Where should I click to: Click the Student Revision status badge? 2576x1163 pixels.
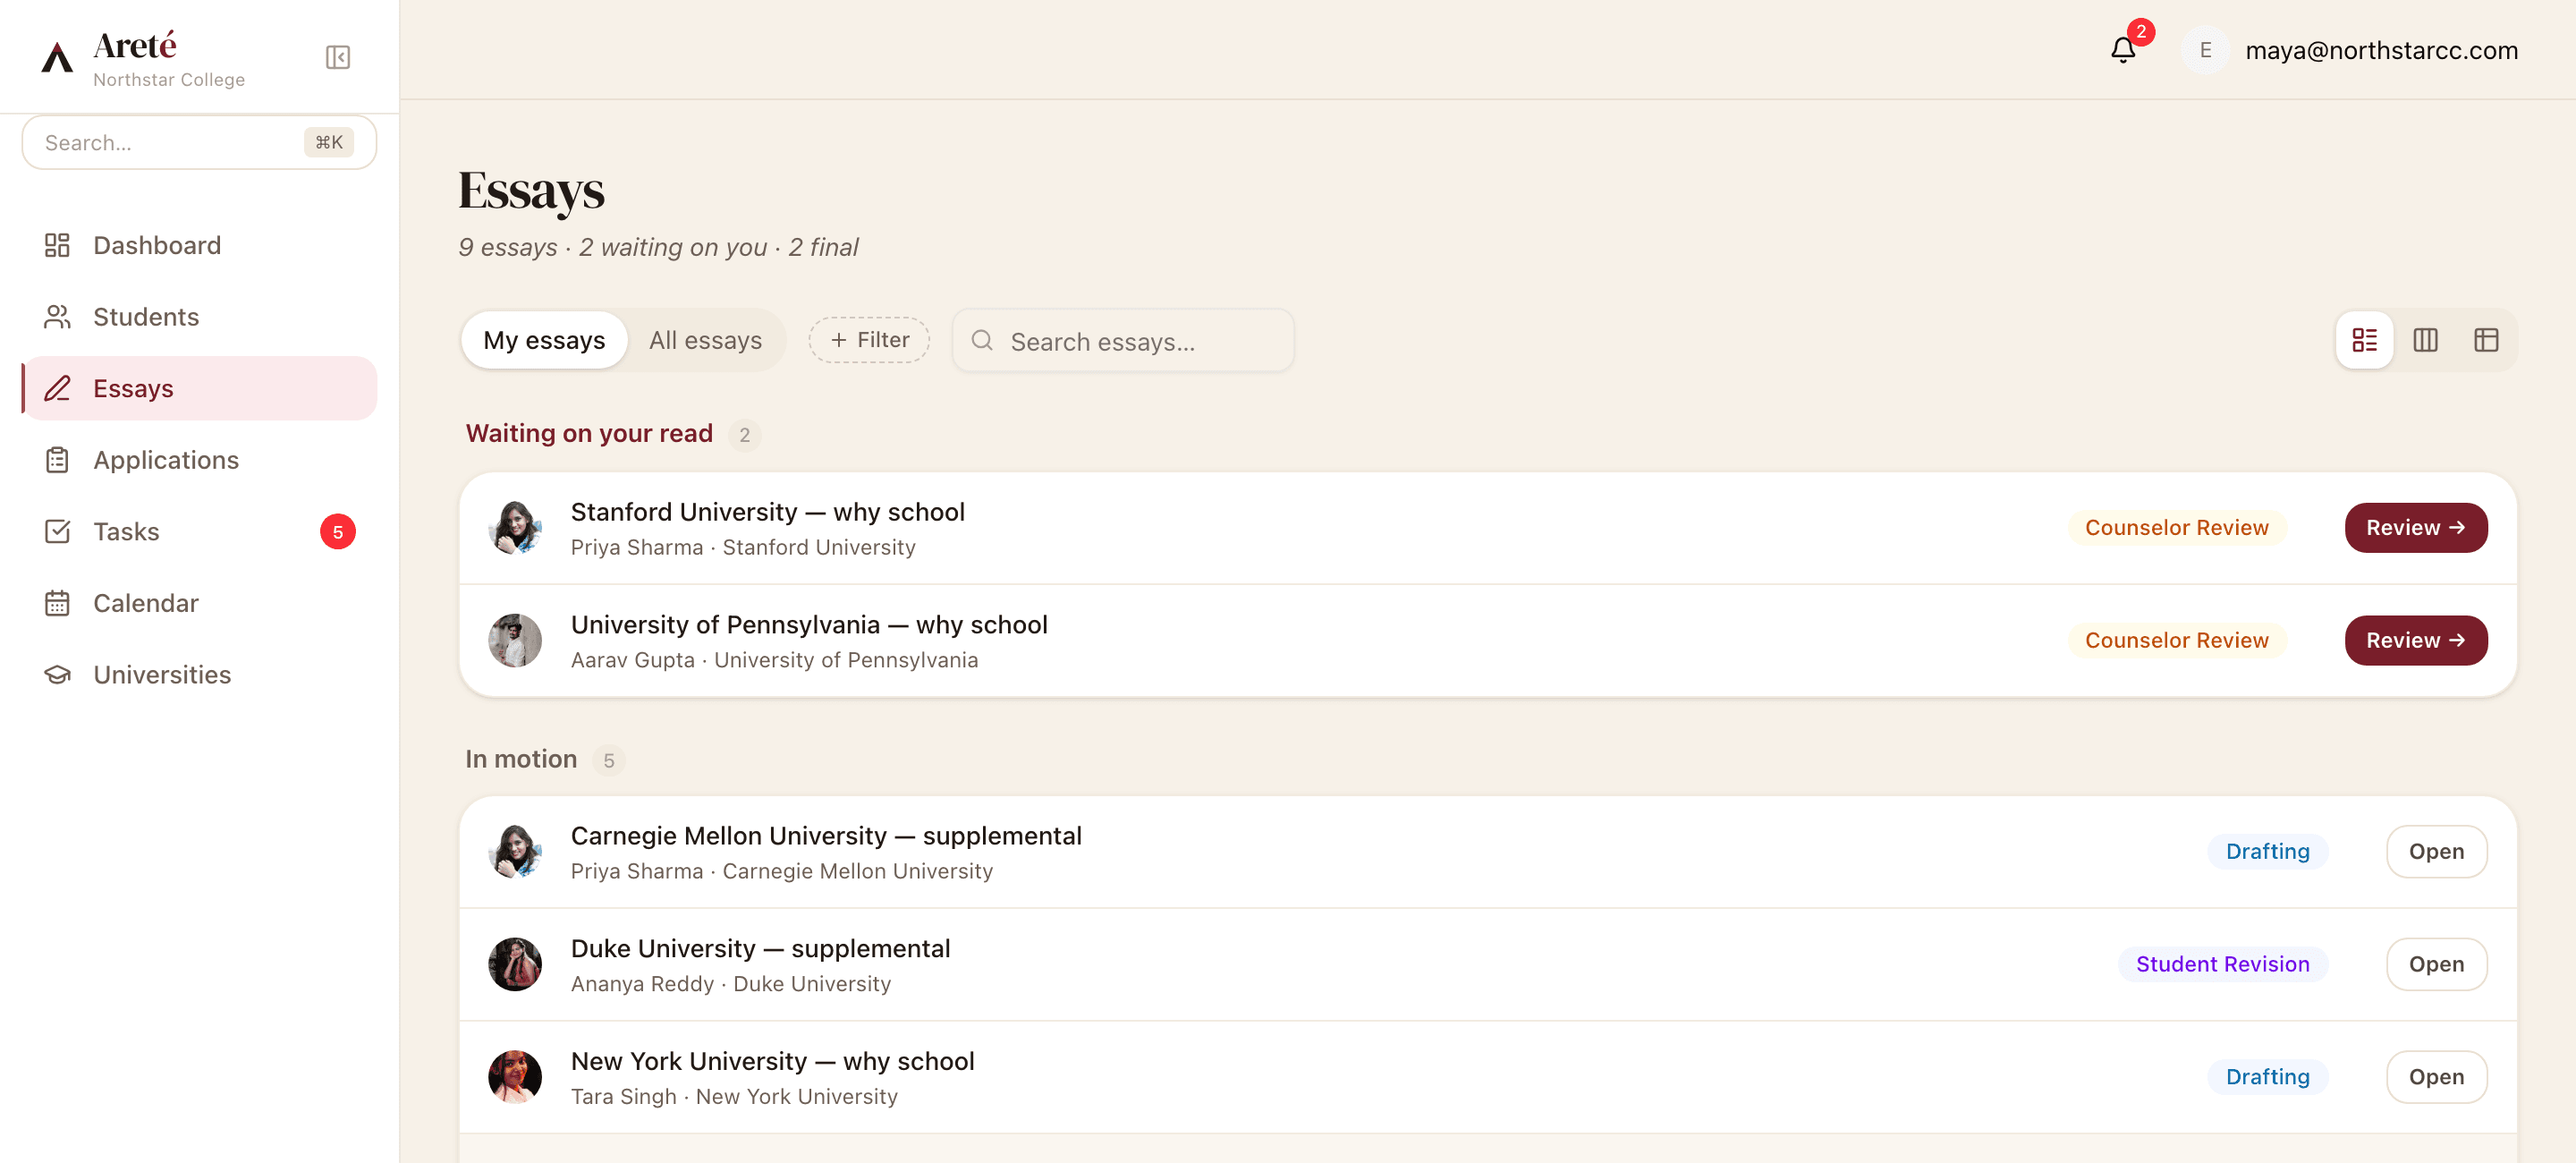click(x=2222, y=965)
